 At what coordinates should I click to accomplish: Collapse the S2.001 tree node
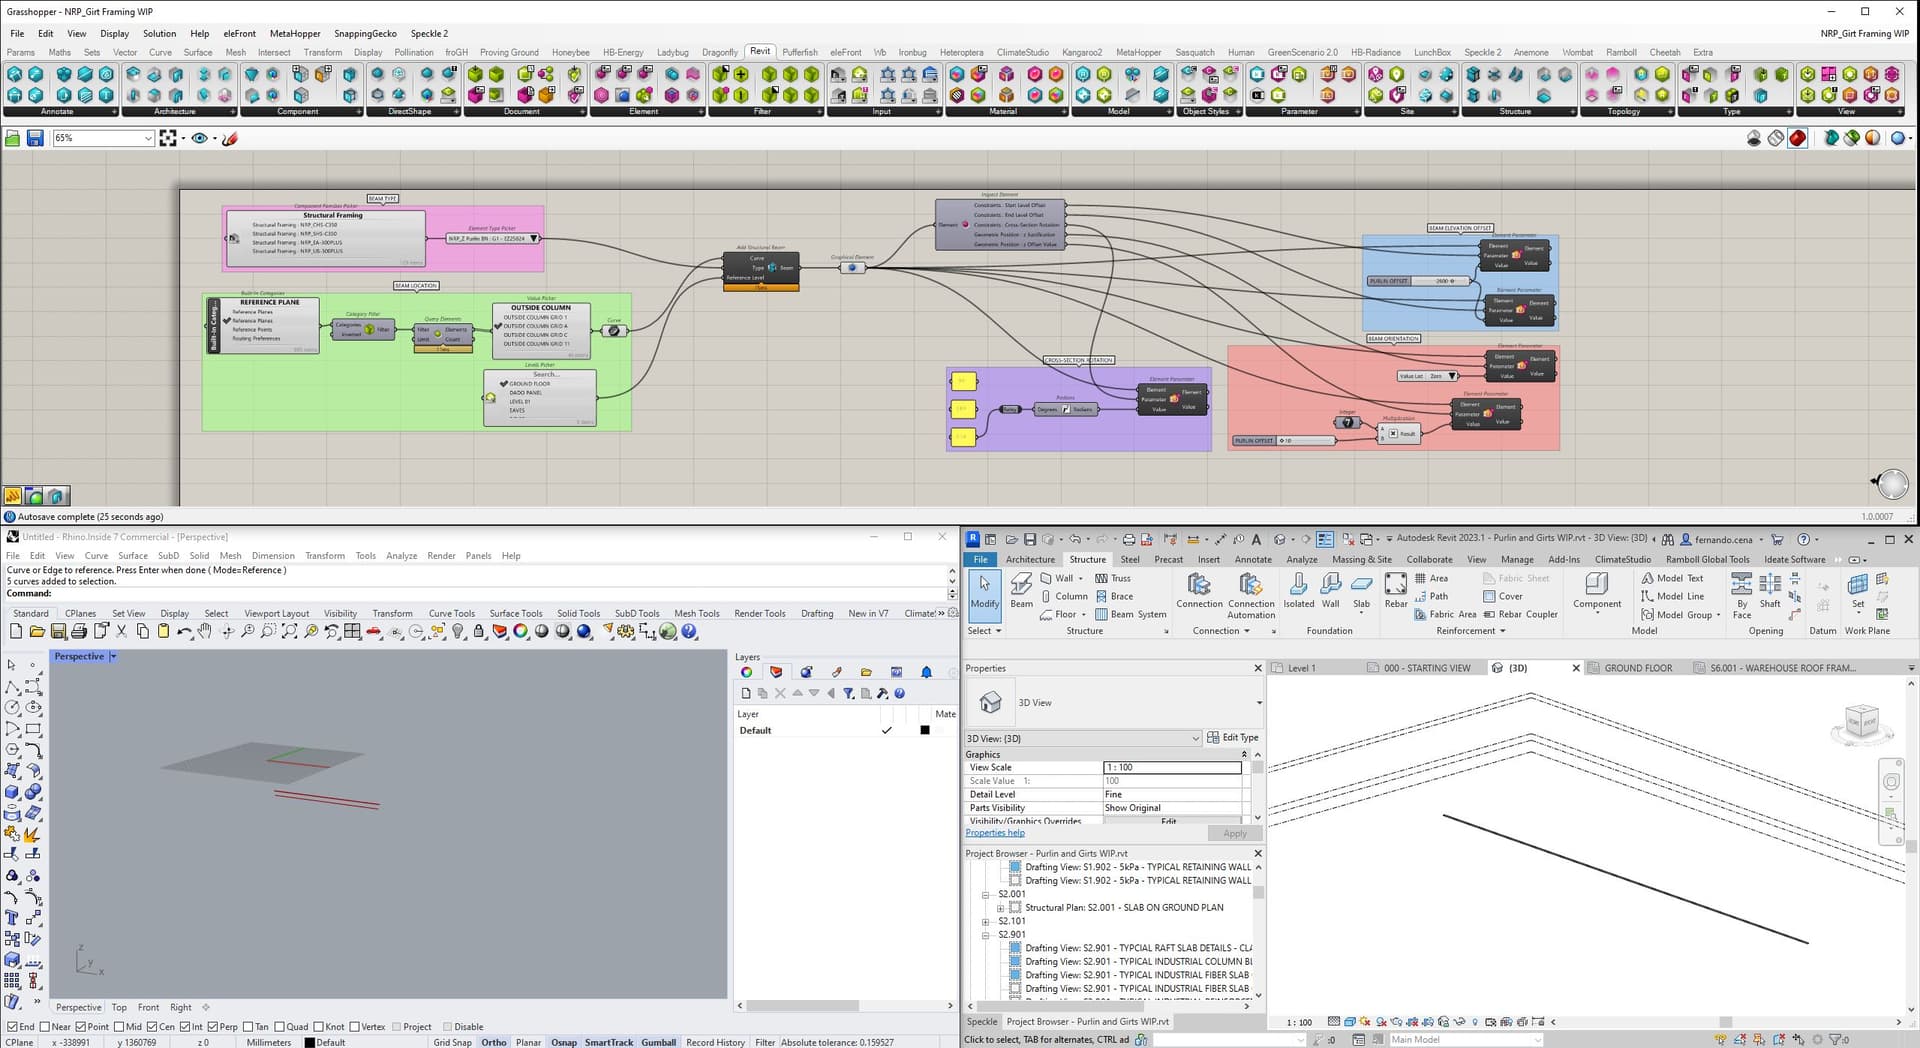(985, 894)
